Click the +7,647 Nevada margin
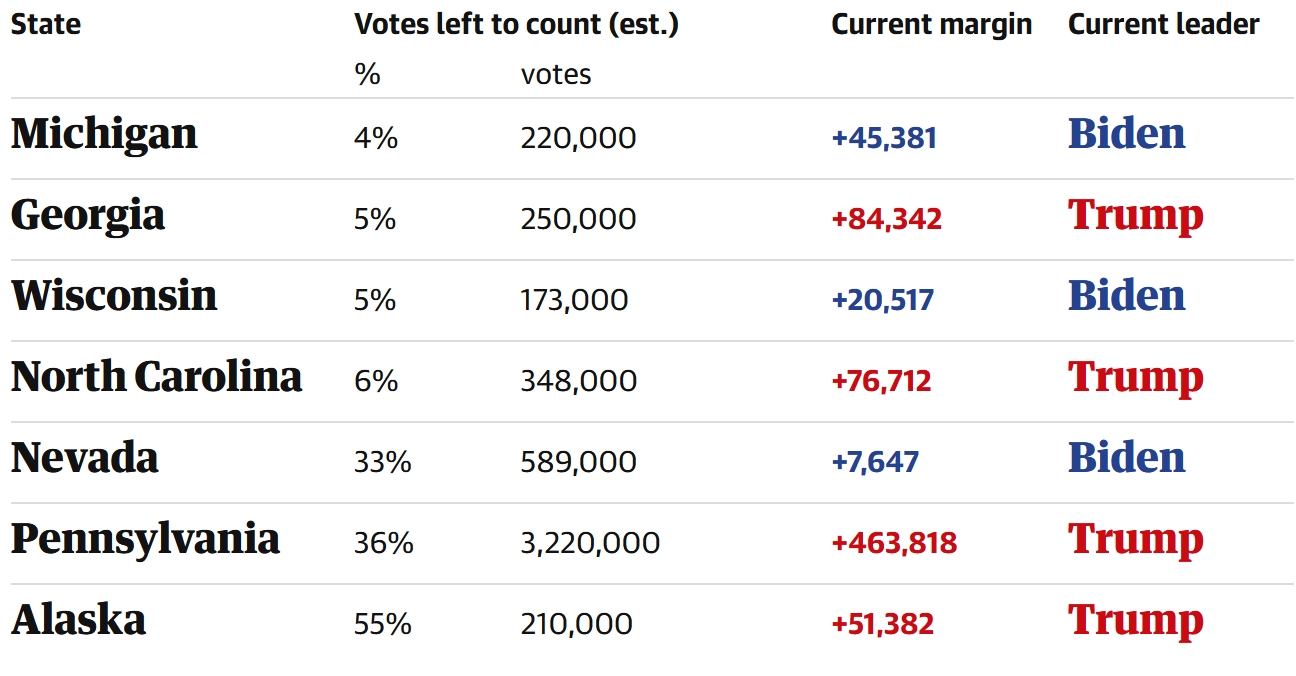This screenshot has height=676, width=1296. coord(875,462)
